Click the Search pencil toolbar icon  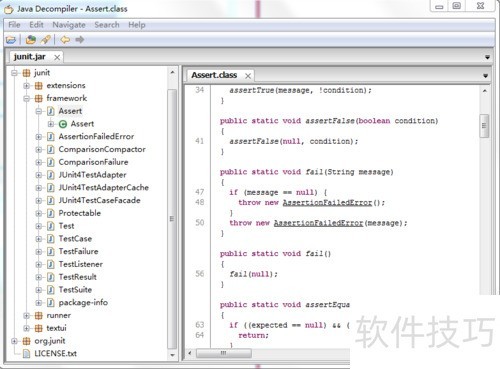(x=46, y=40)
